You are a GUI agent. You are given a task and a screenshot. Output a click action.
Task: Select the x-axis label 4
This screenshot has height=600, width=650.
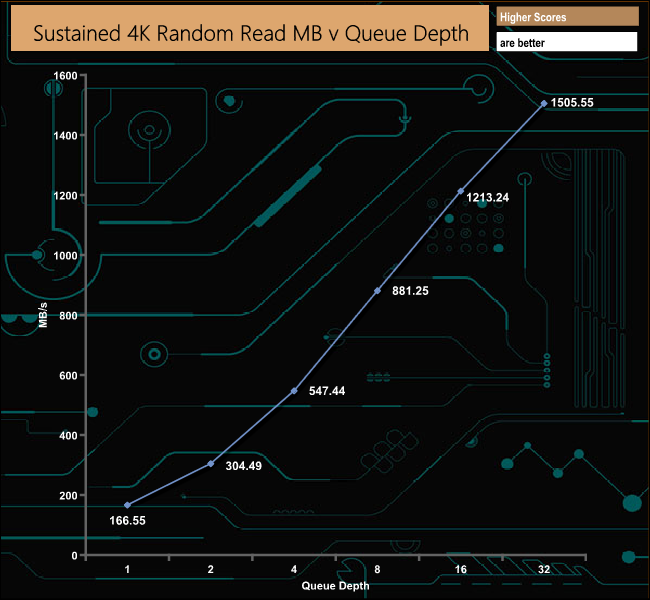pos(294,569)
